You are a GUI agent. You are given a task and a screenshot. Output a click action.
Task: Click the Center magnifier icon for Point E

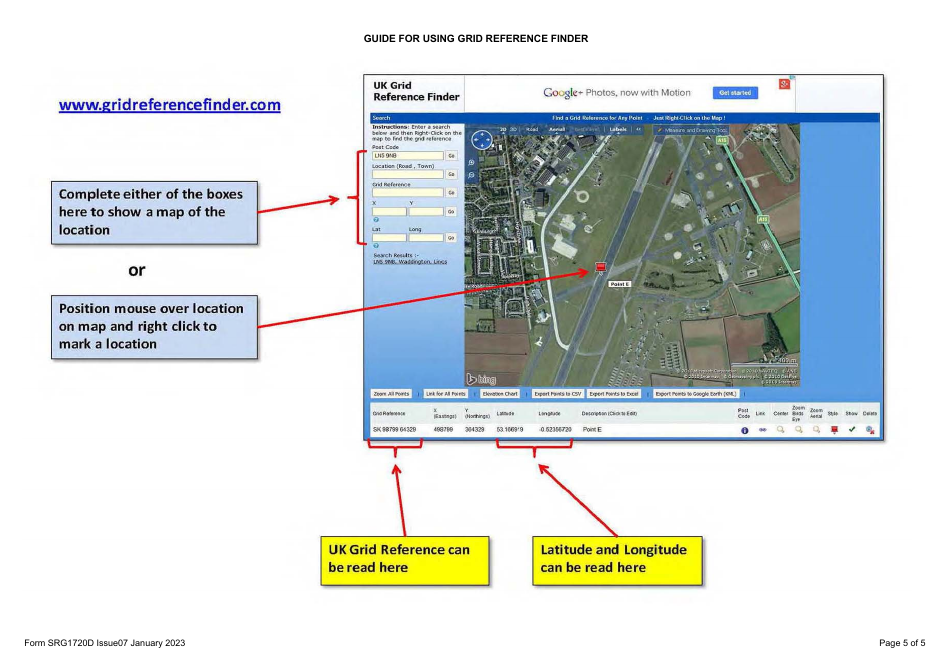click(x=780, y=430)
